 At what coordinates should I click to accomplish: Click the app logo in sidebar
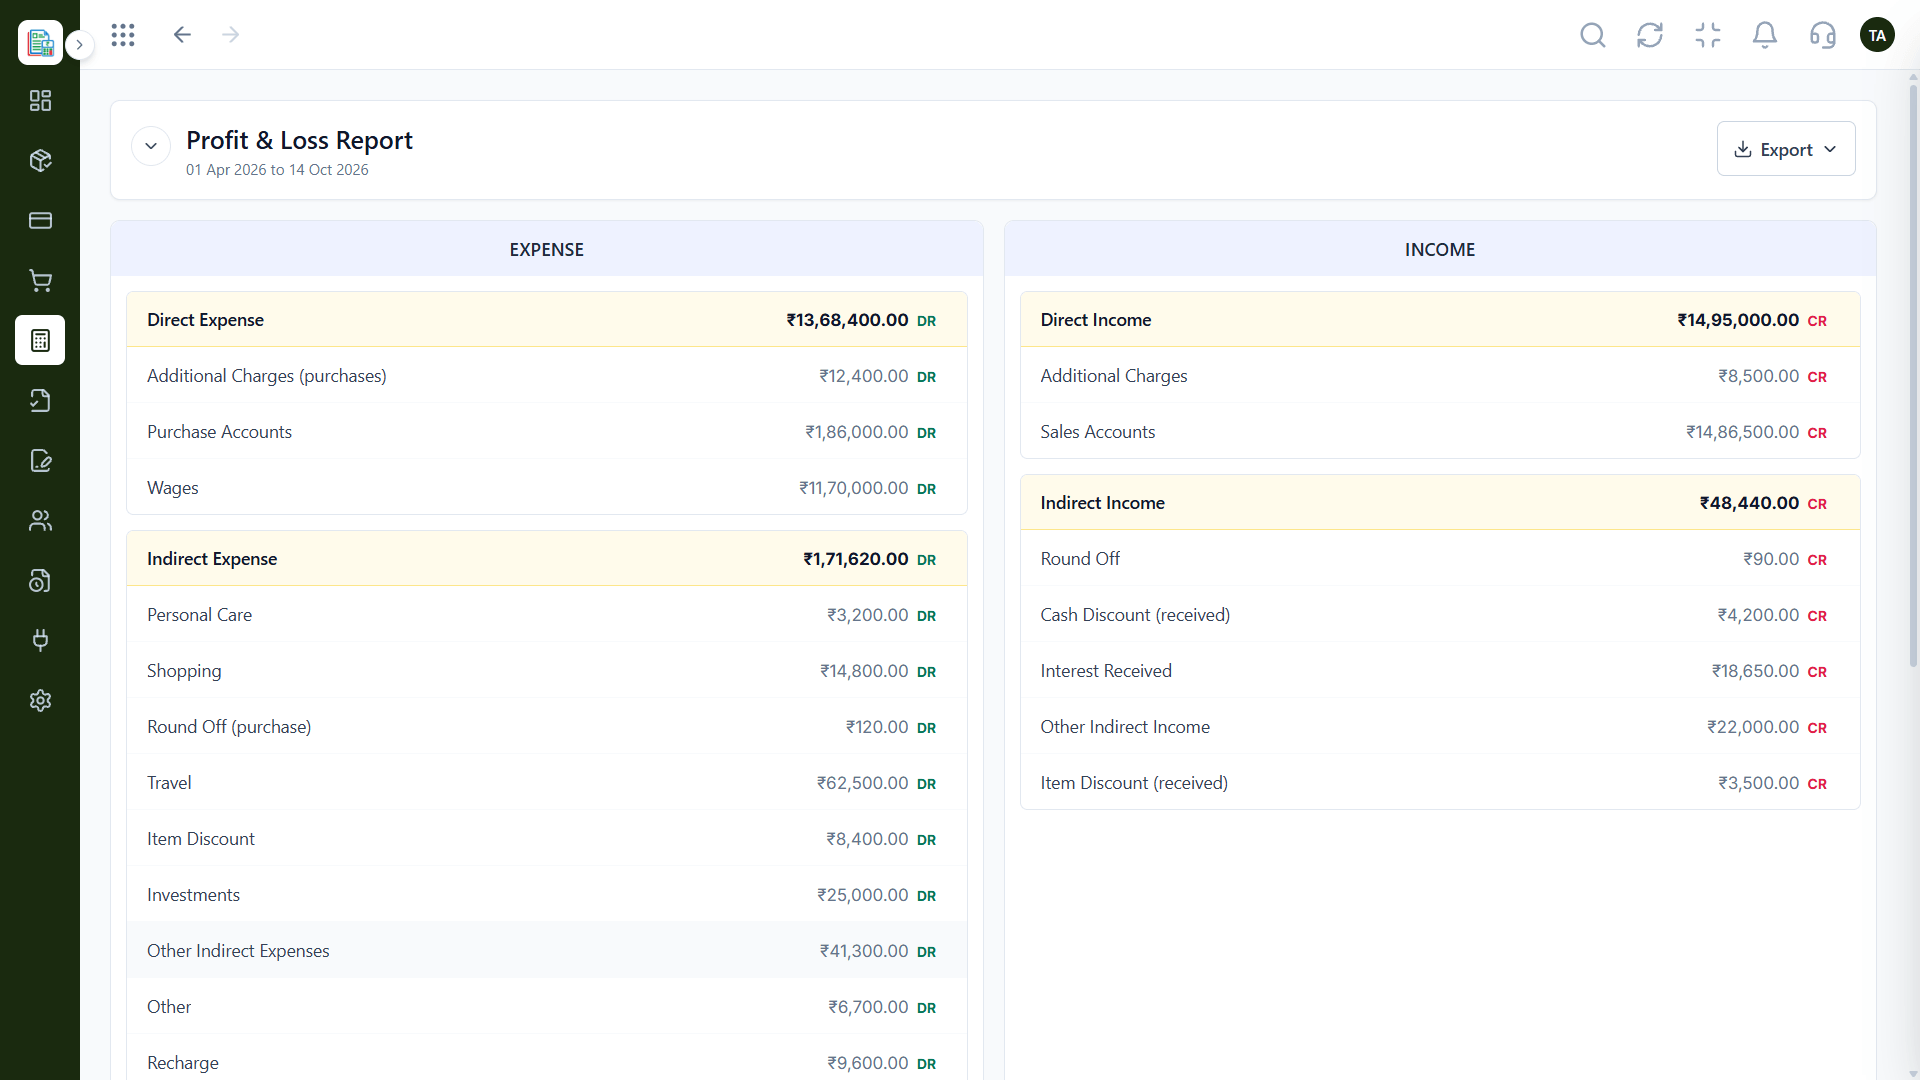[x=40, y=42]
